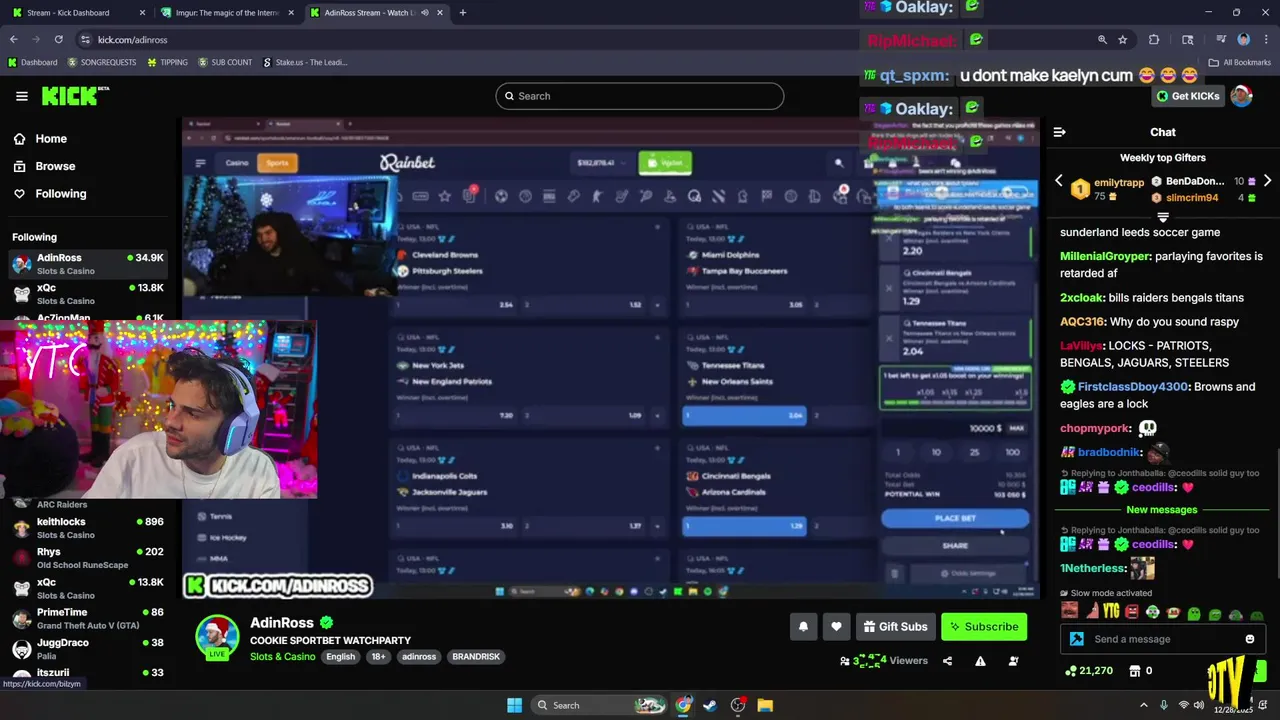Open JuggDraco channel in the following list

tap(88, 649)
